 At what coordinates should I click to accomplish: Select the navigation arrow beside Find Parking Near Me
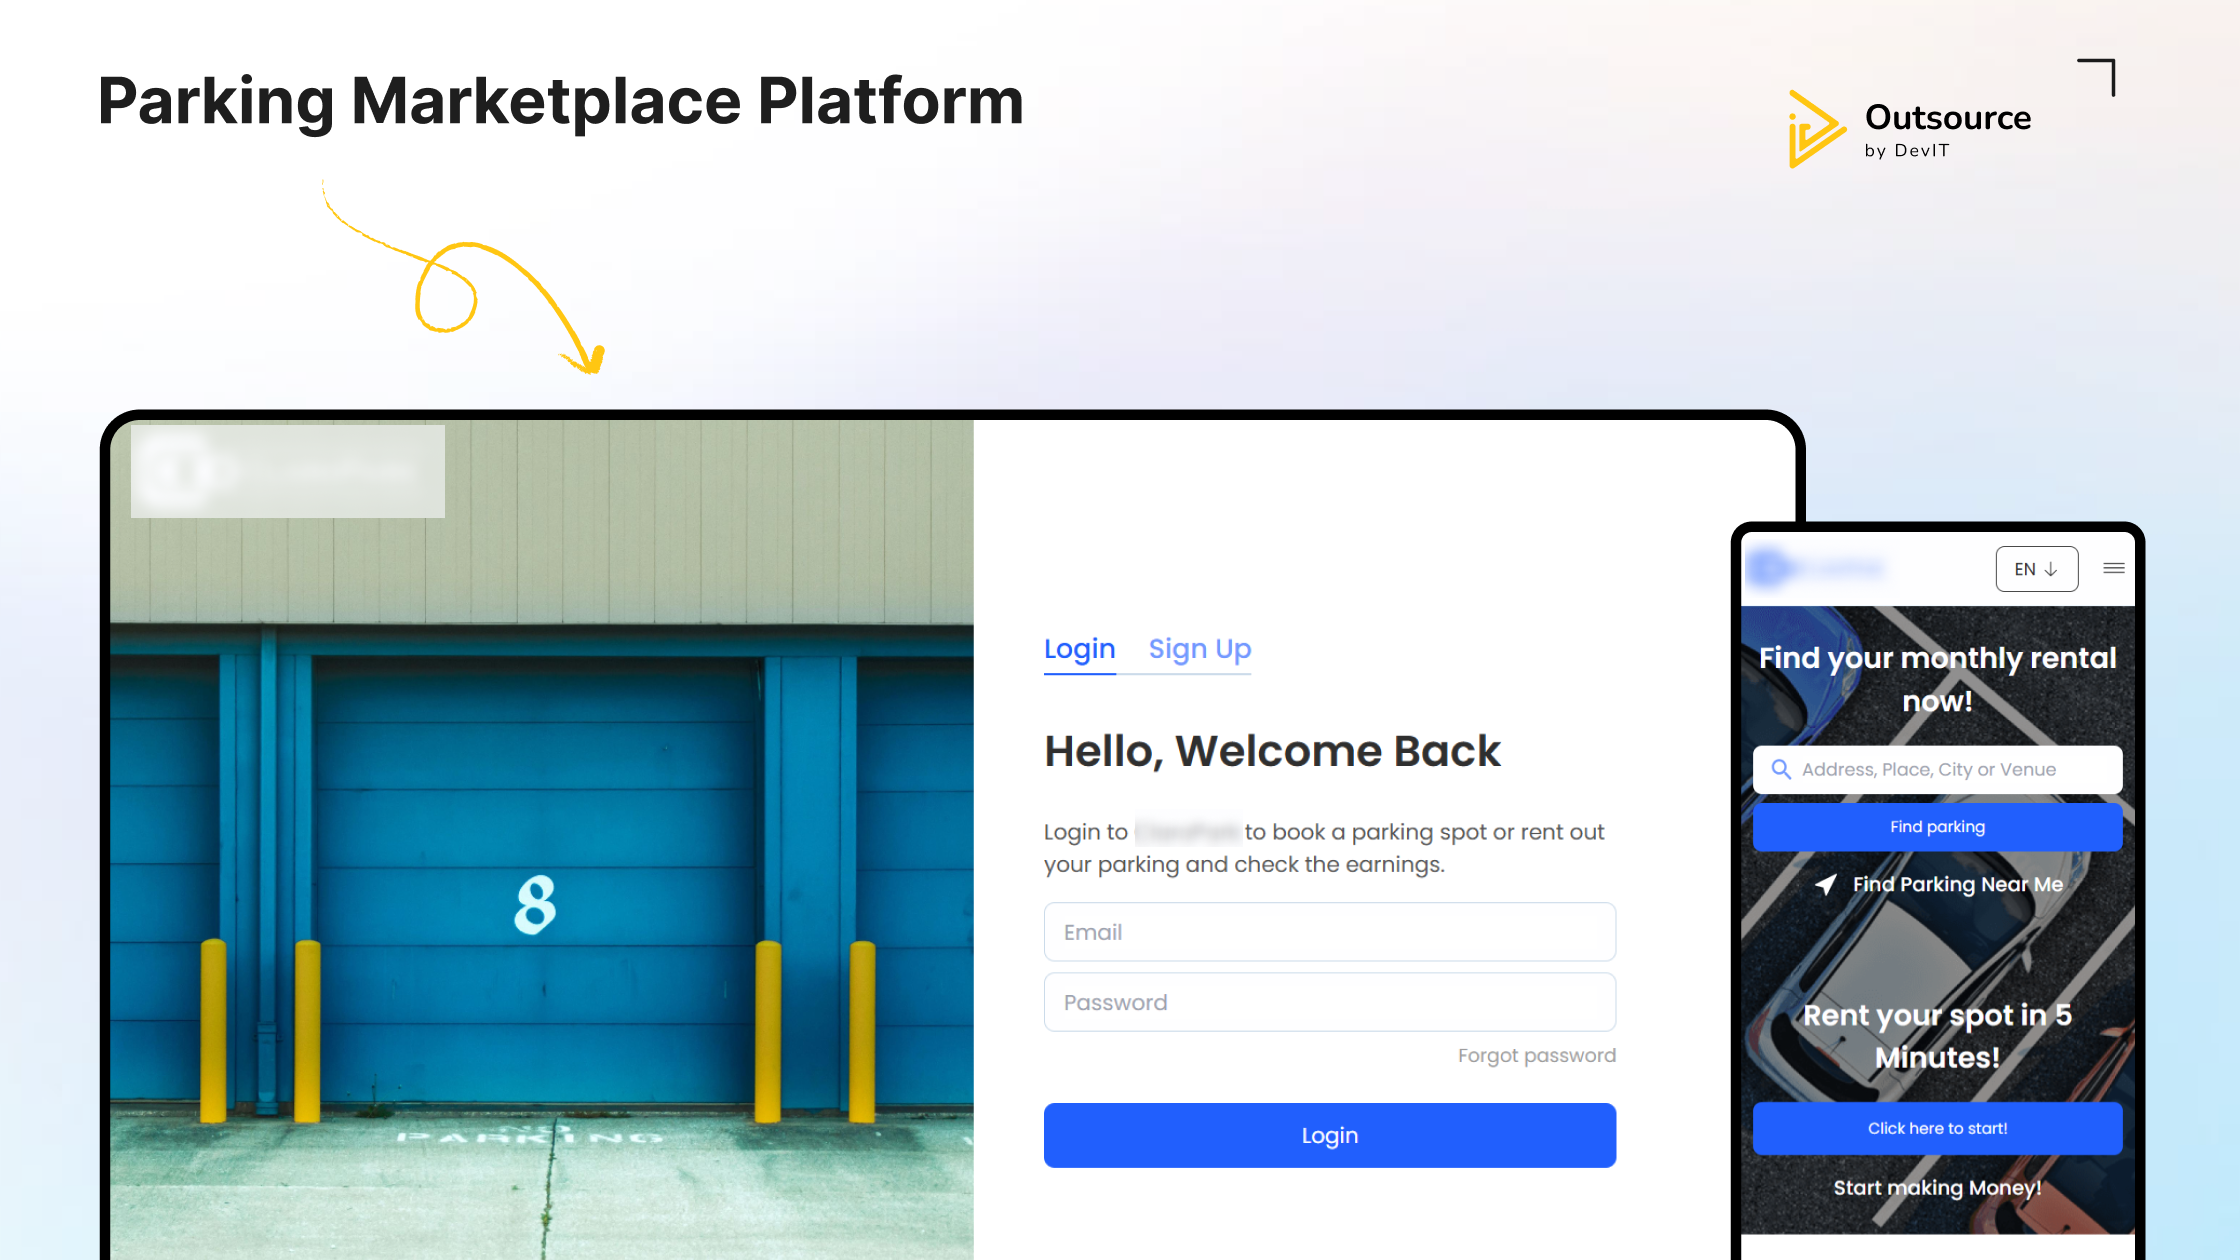1826,884
